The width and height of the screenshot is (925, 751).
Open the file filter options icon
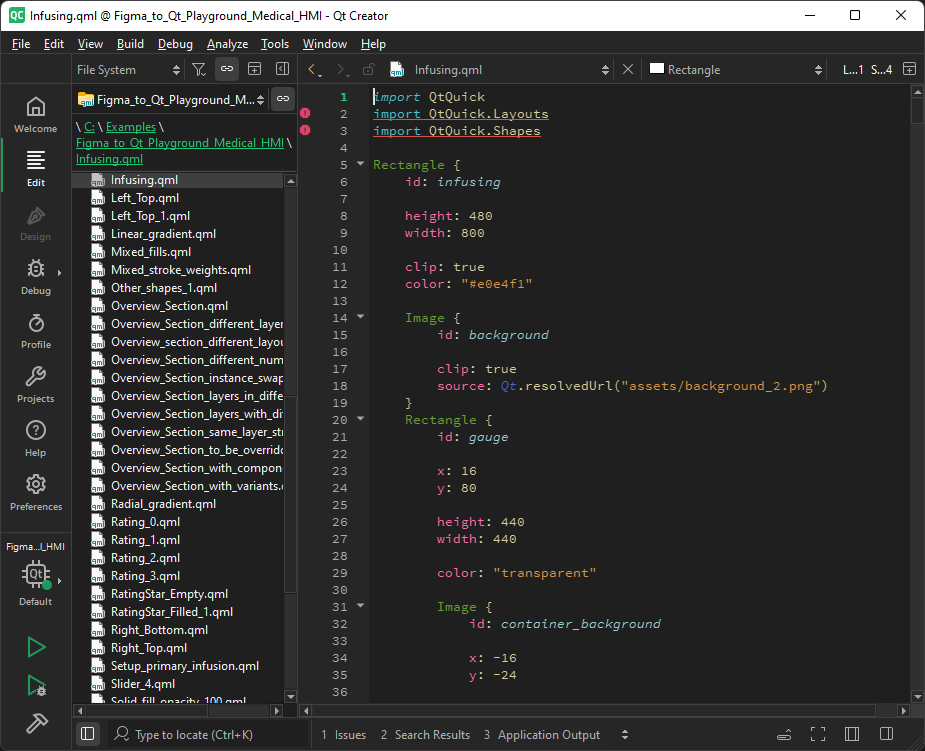199,70
